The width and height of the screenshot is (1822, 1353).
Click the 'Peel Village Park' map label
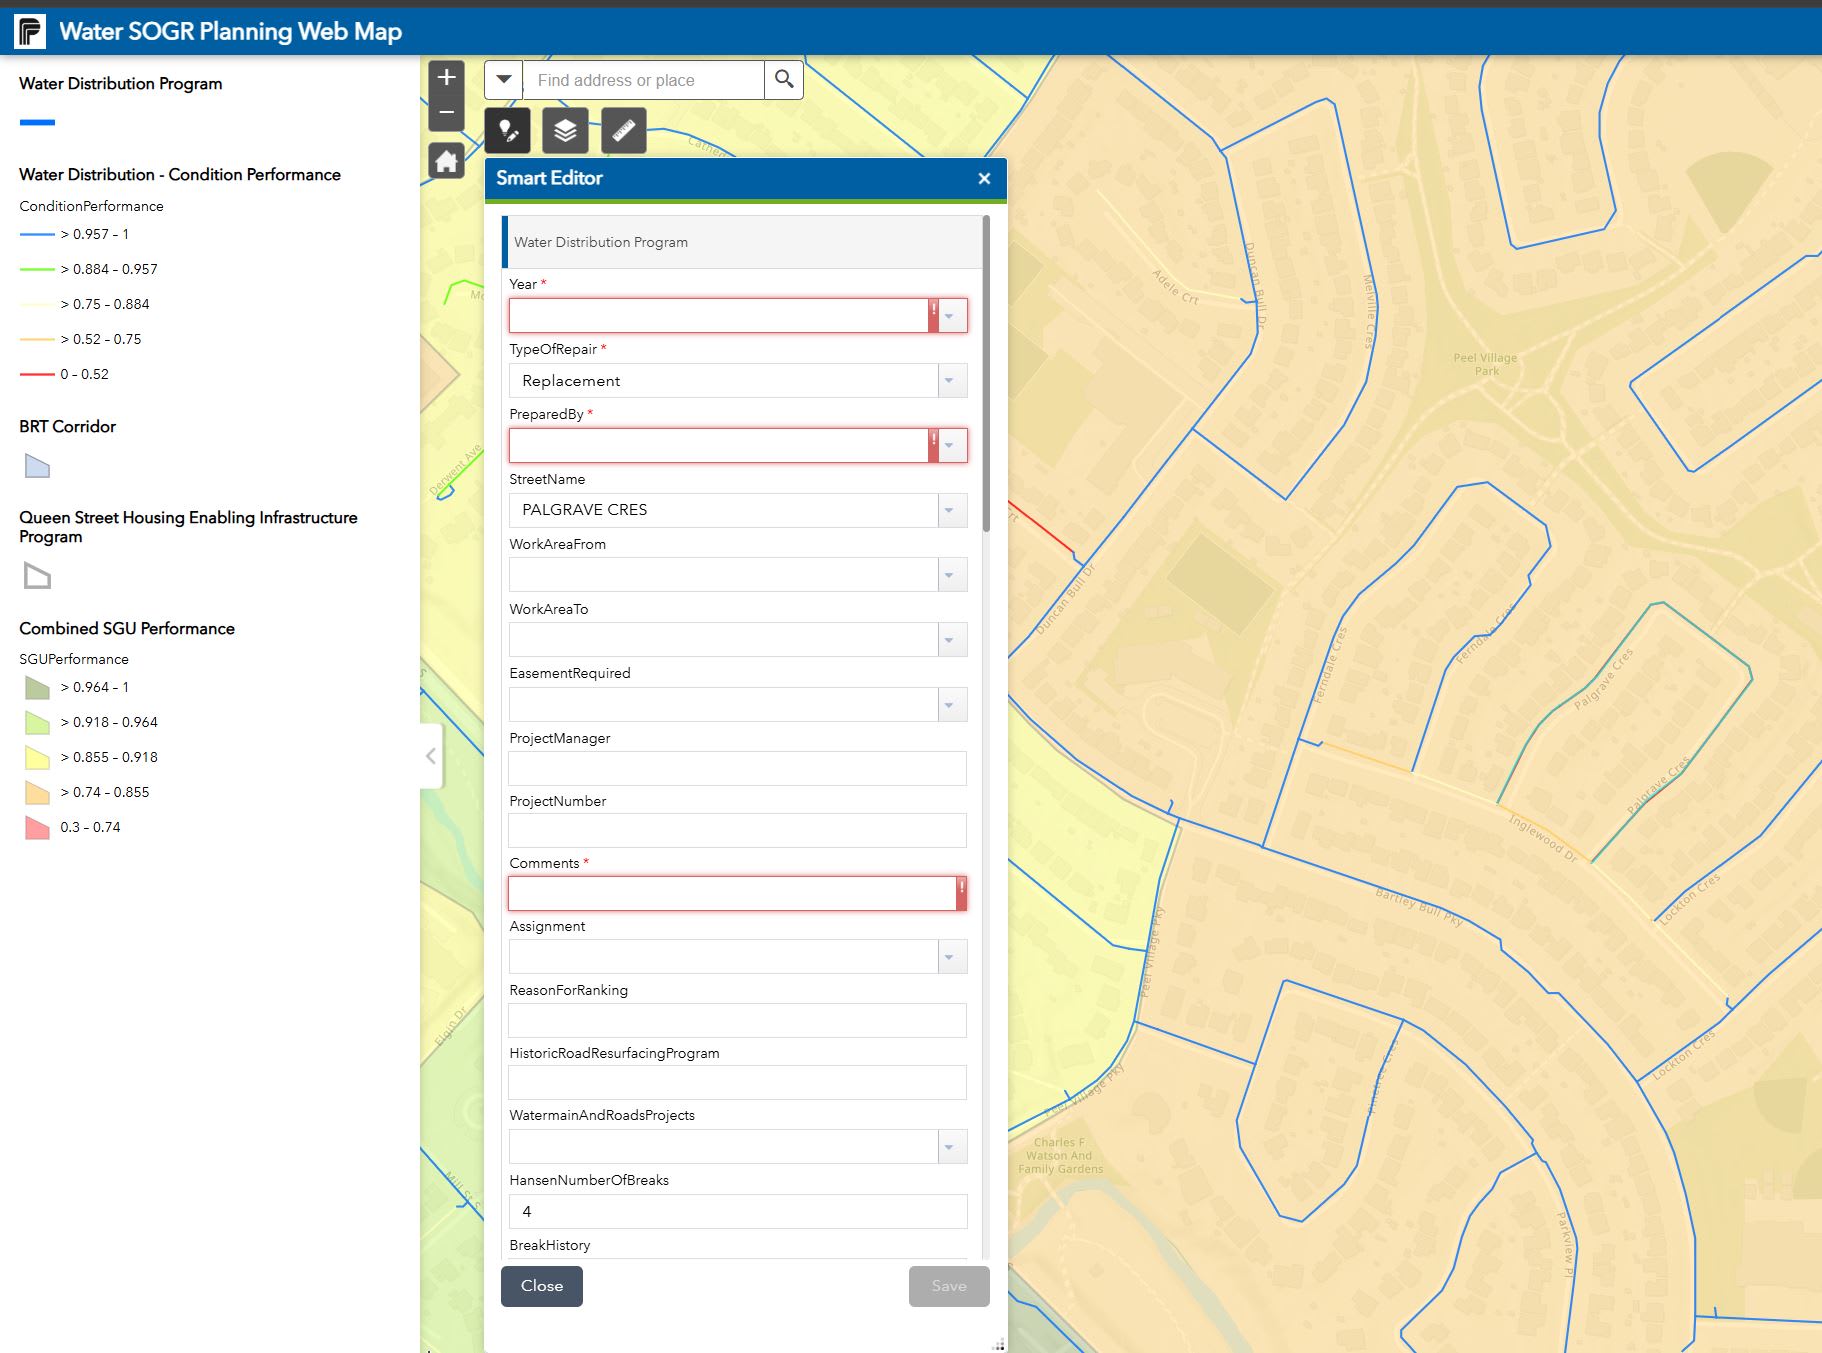click(1485, 364)
